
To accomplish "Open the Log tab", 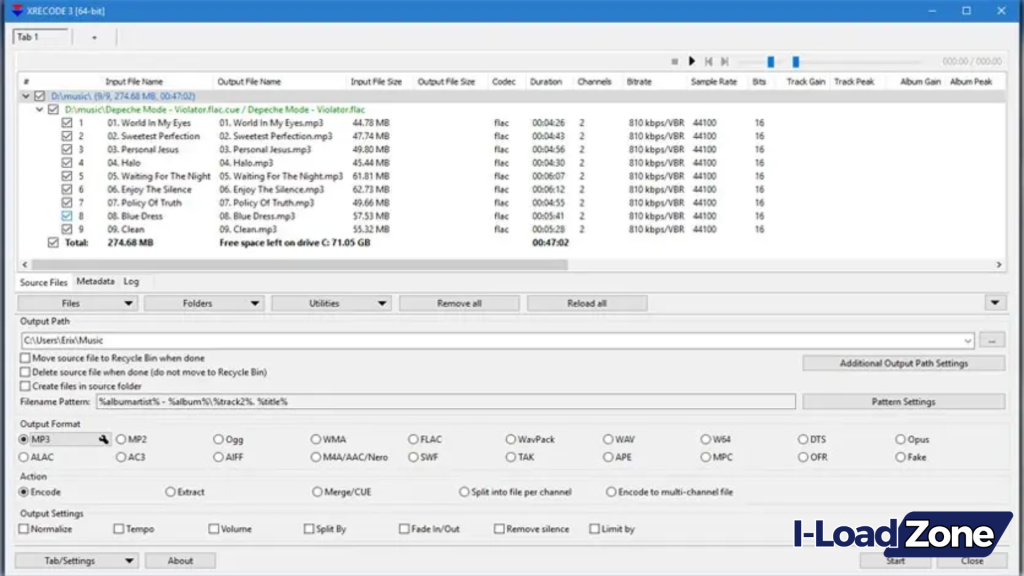I will coord(131,281).
